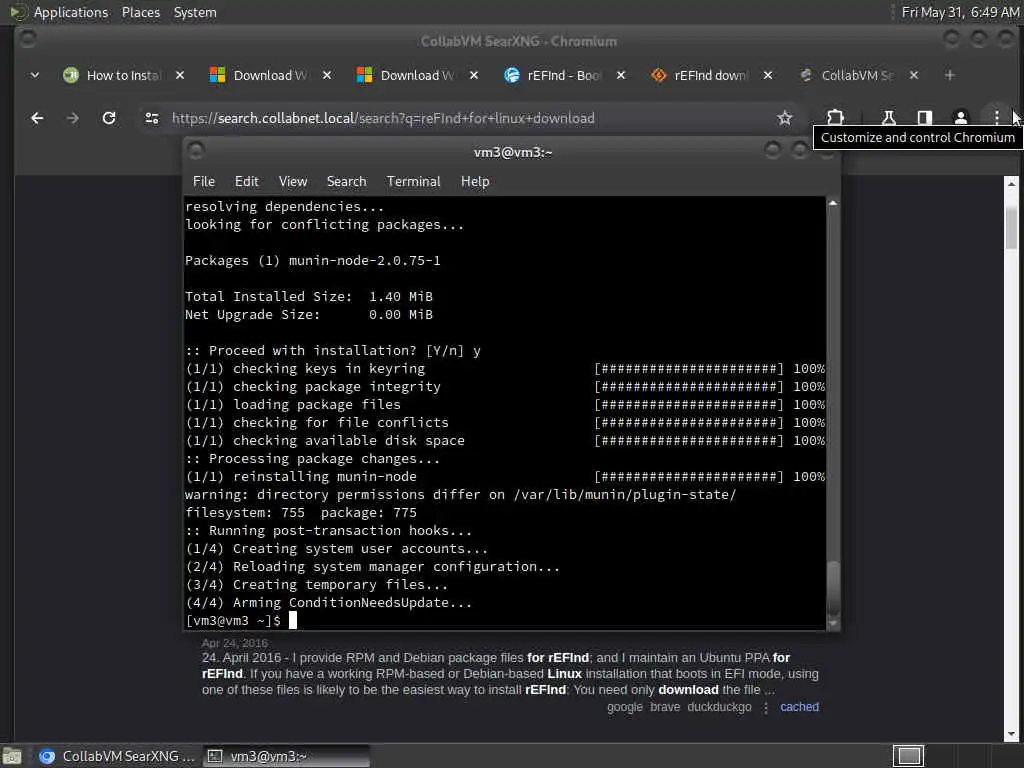Open the terminal Search menu

tap(346, 182)
